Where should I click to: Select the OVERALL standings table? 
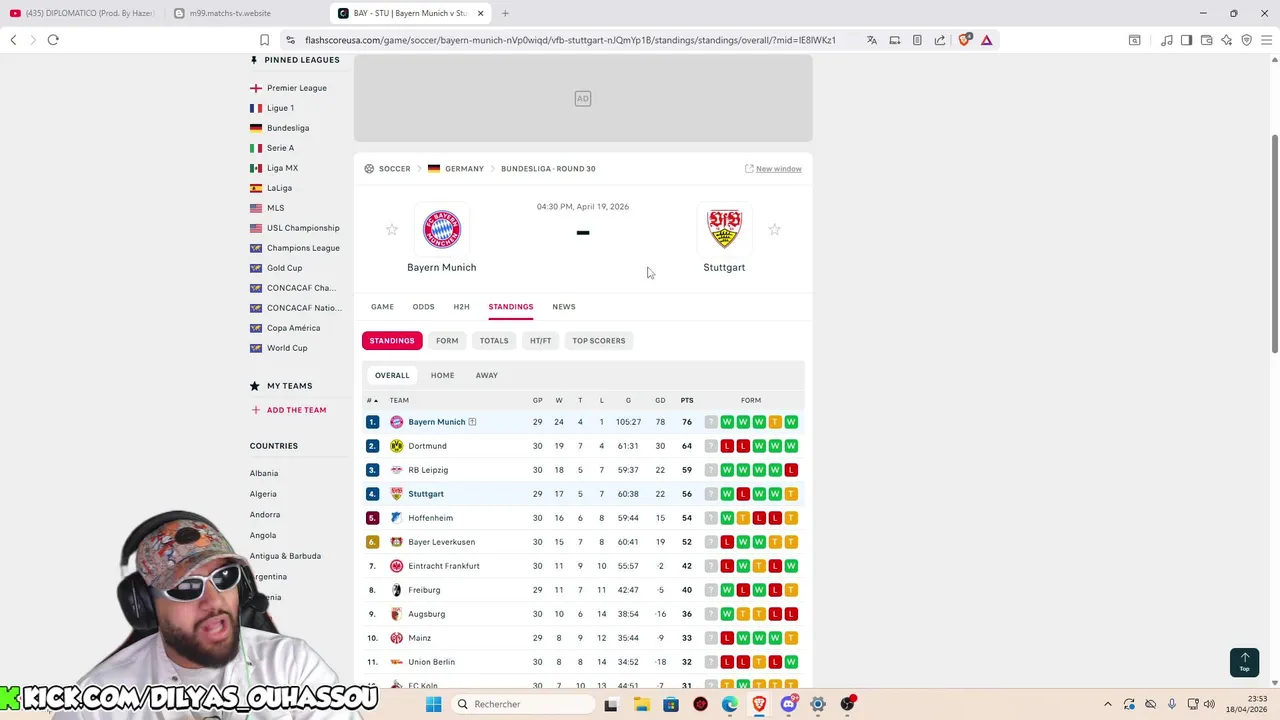[392, 375]
